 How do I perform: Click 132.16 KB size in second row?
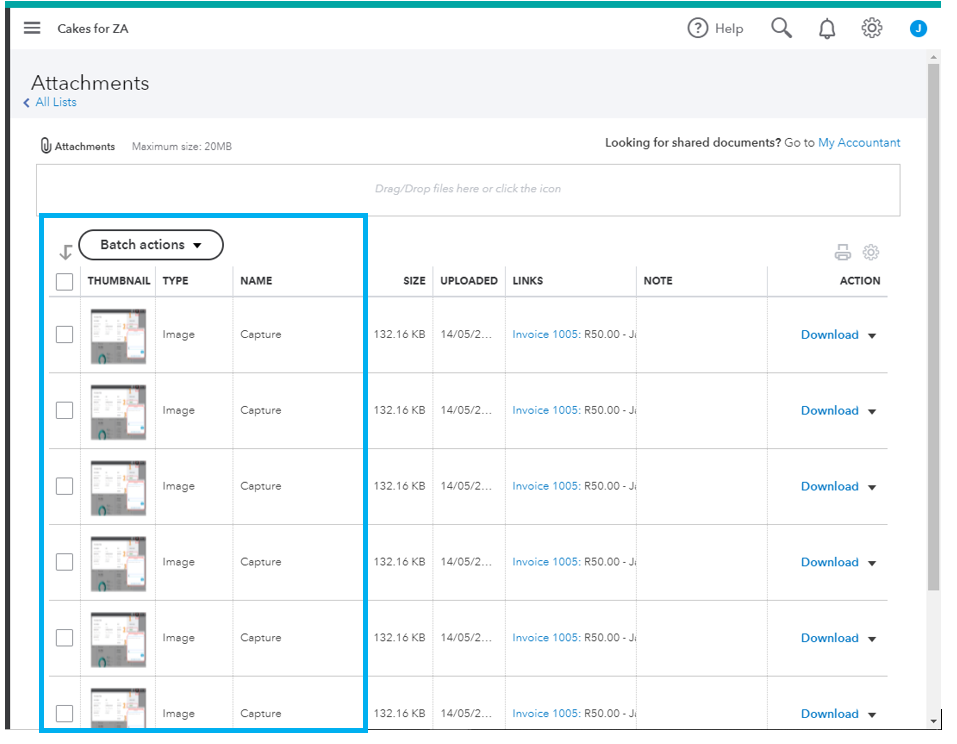click(399, 410)
